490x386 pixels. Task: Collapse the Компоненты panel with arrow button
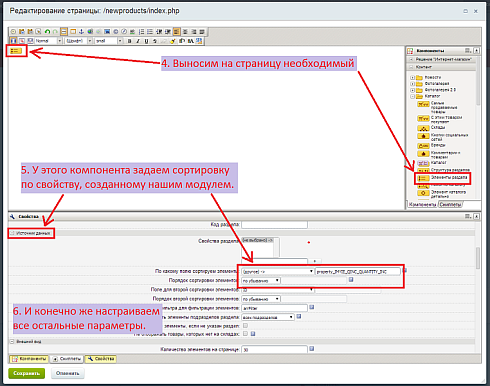(x=477, y=51)
